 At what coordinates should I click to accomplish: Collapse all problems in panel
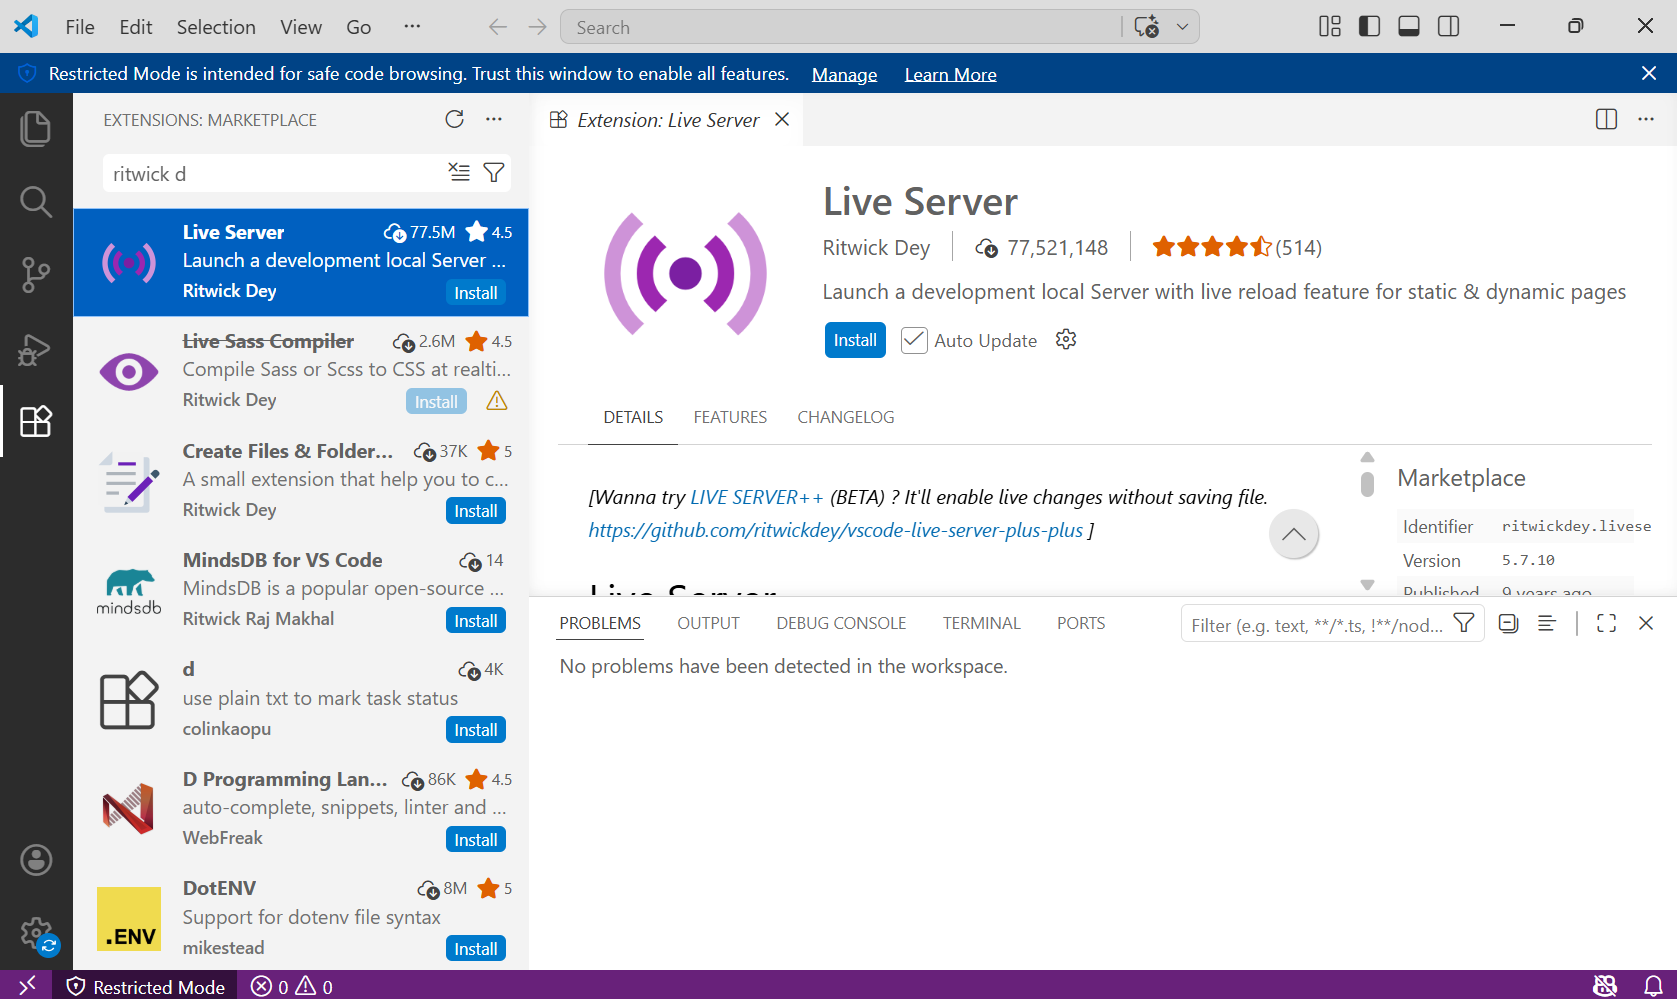(x=1508, y=623)
